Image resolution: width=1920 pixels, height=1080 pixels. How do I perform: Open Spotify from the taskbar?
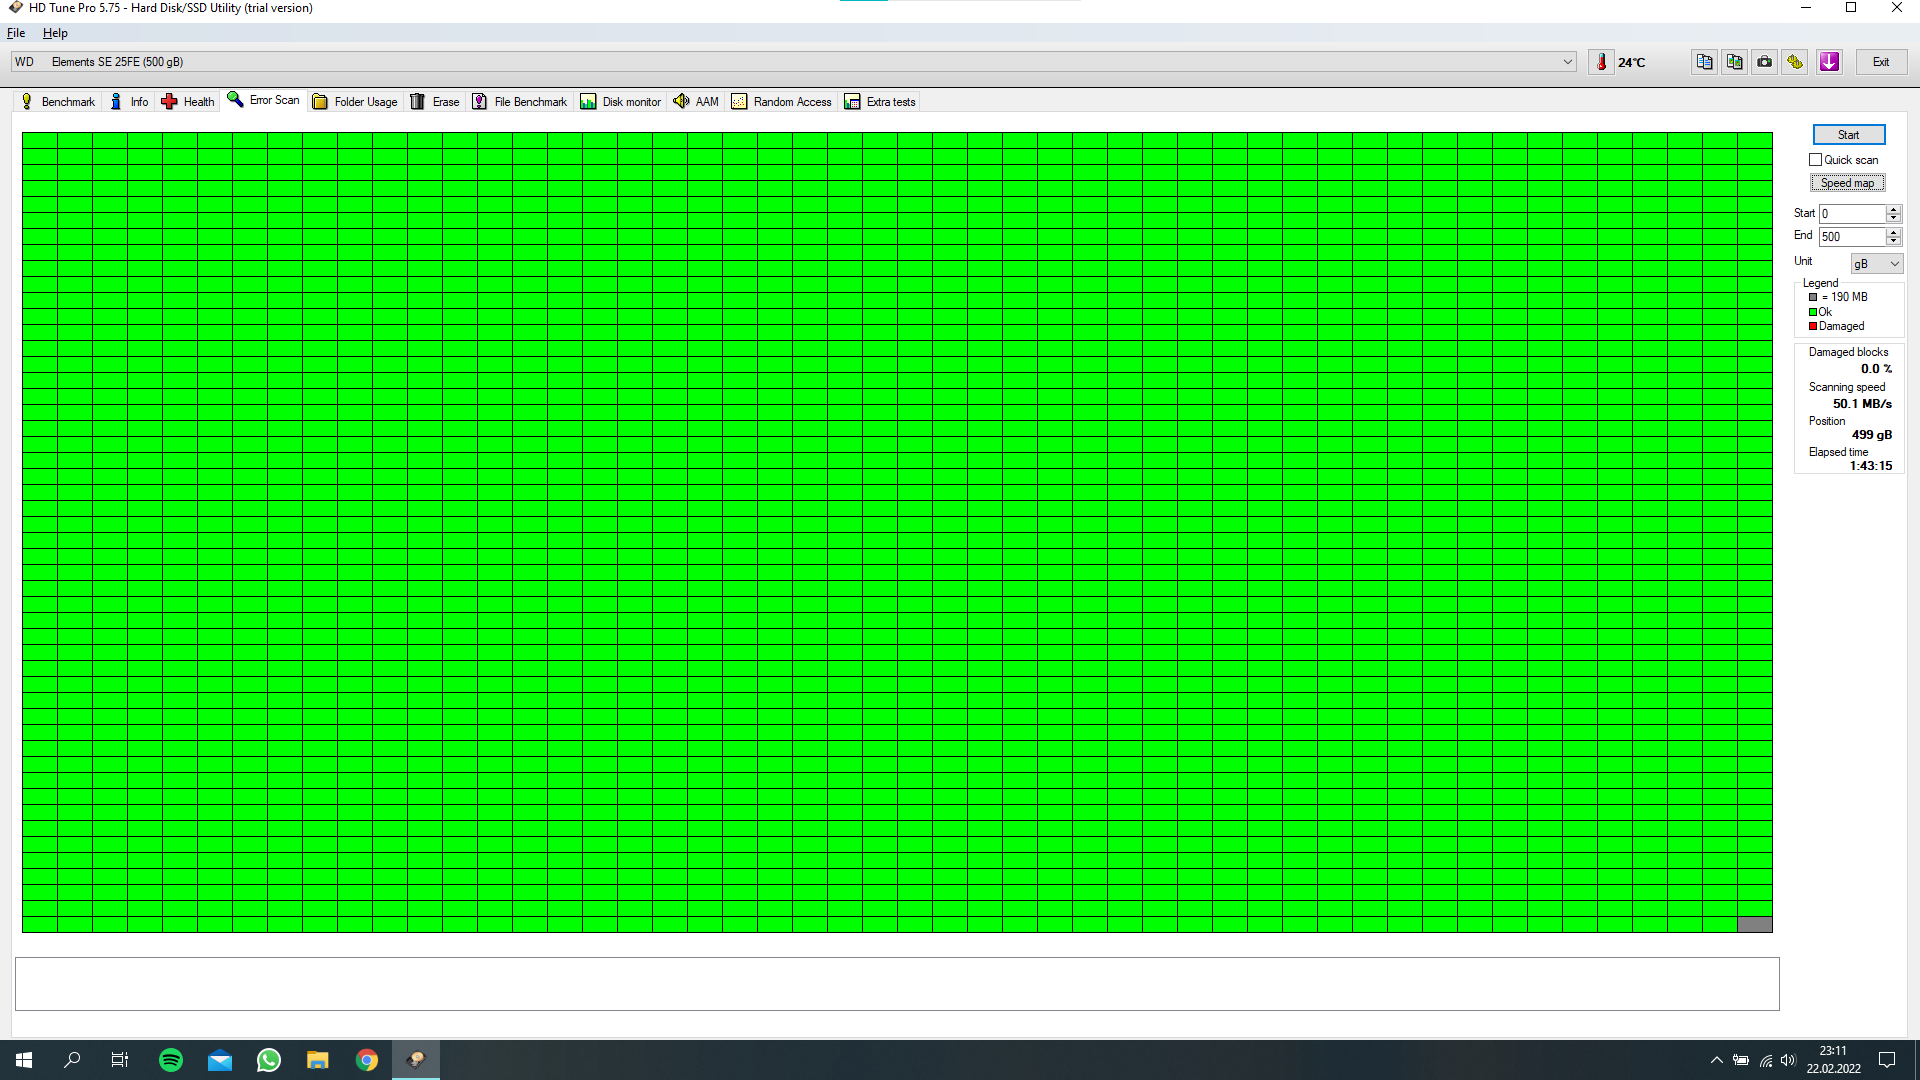click(x=171, y=1060)
